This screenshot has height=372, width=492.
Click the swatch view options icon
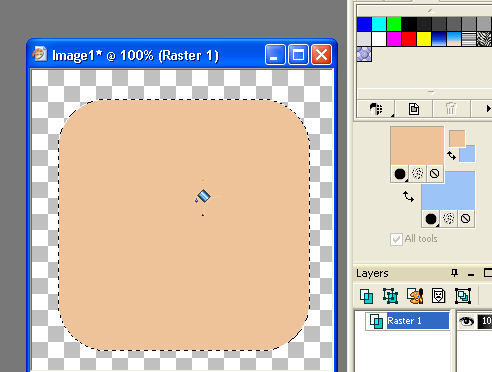pyautogui.click(x=376, y=109)
